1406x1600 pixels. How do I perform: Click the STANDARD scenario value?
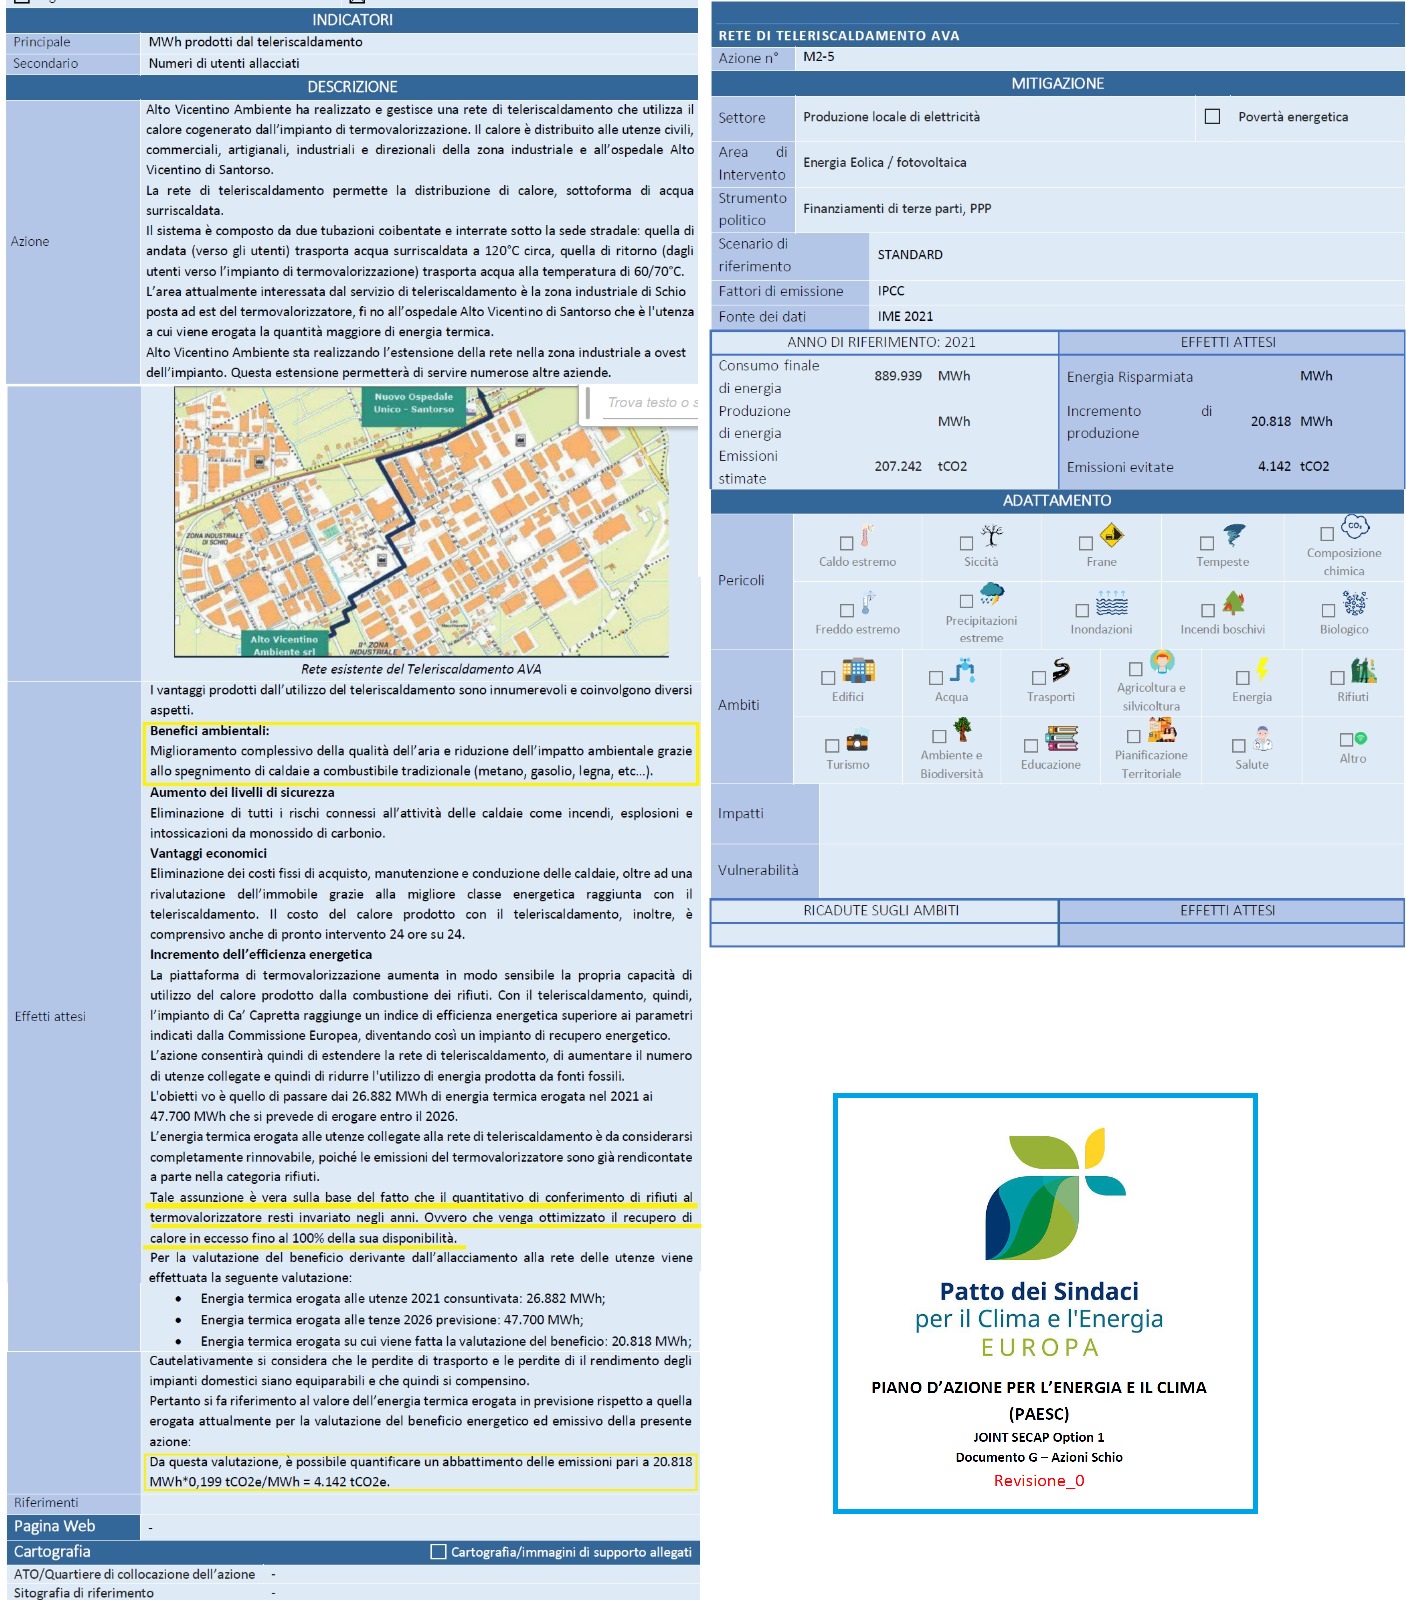click(910, 254)
